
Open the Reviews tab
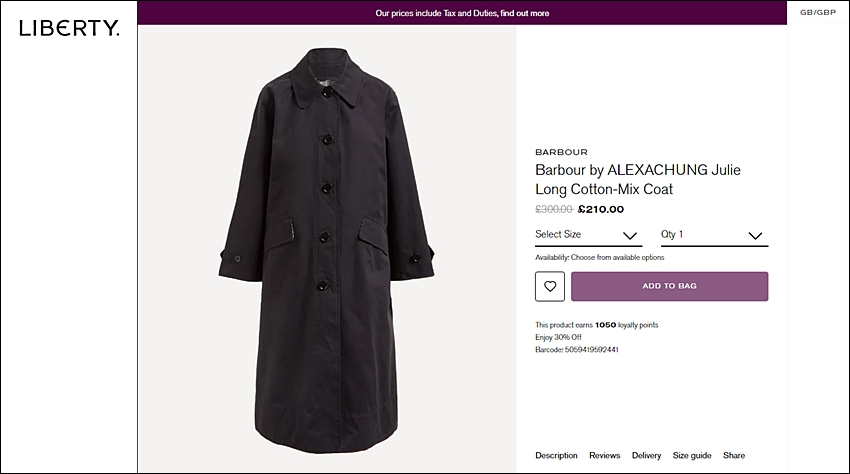pos(604,456)
